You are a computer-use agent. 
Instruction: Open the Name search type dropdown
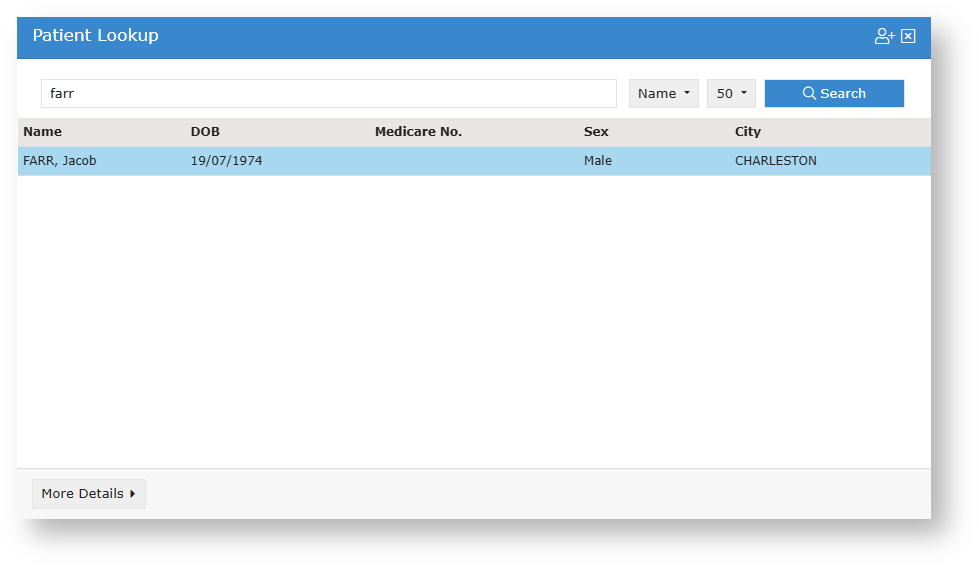pos(663,93)
